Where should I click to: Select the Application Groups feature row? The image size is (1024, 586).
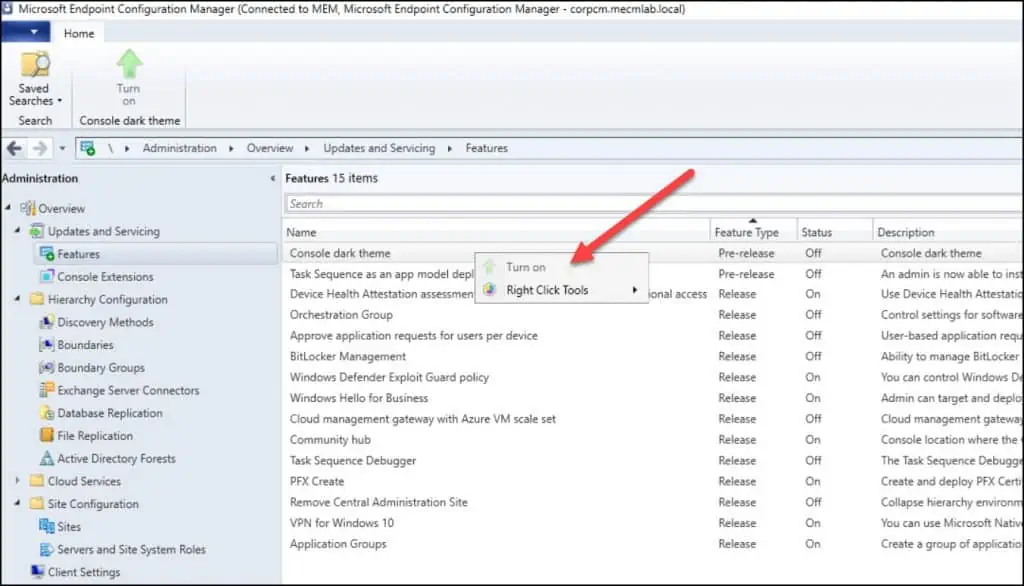tap(654, 544)
